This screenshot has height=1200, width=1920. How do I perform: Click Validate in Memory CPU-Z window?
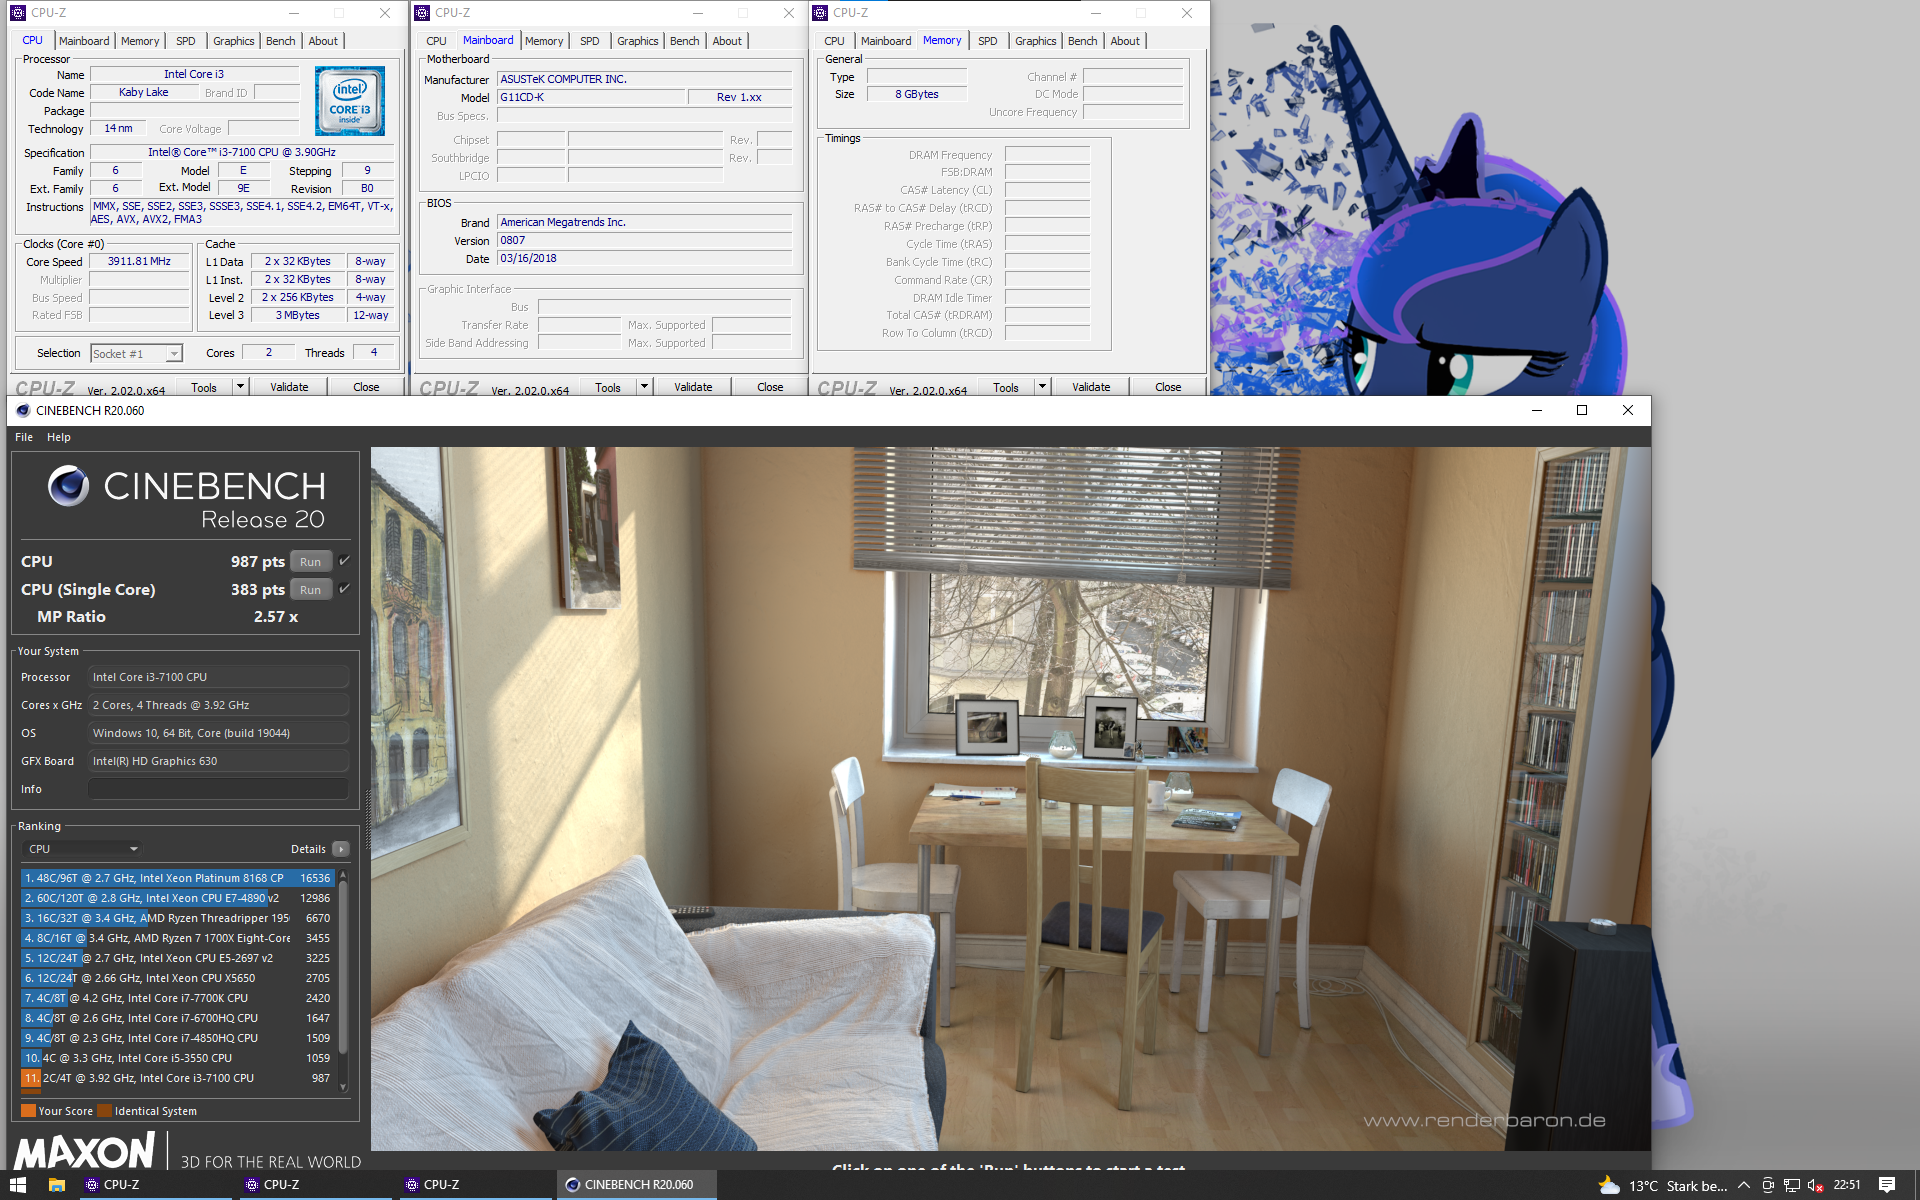(1091, 387)
